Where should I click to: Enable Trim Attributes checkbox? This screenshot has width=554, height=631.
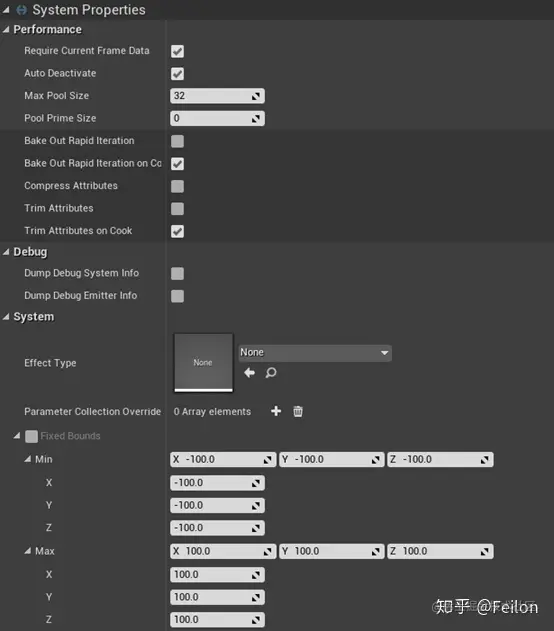pos(177,209)
